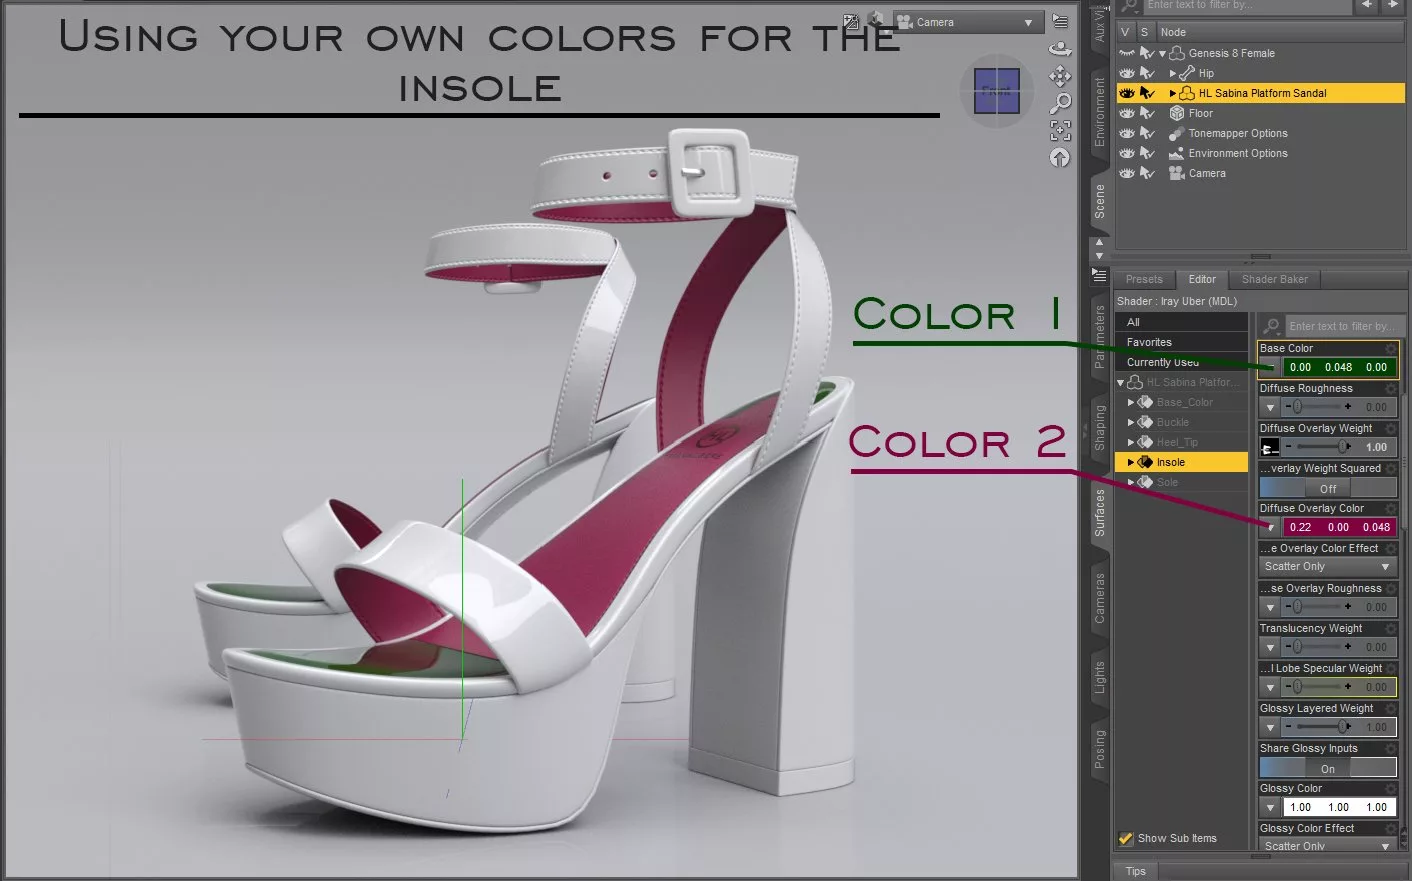Uncheck the Show Sub Items checkbox
The width and height of the screenshot is (1412, 881).
(x=1126, y=838)
